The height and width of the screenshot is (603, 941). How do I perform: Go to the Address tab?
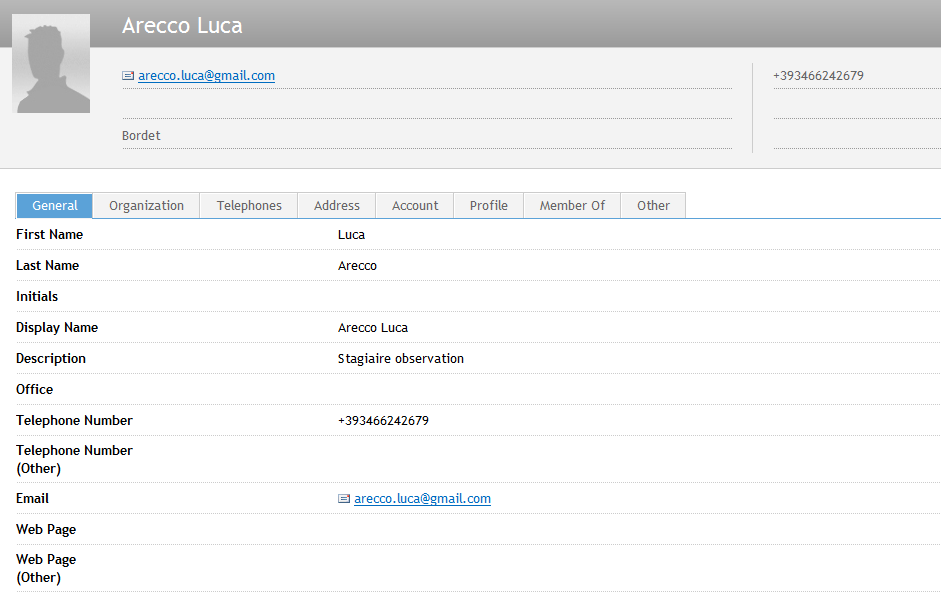pyautogui.click(x=337, y=206)
